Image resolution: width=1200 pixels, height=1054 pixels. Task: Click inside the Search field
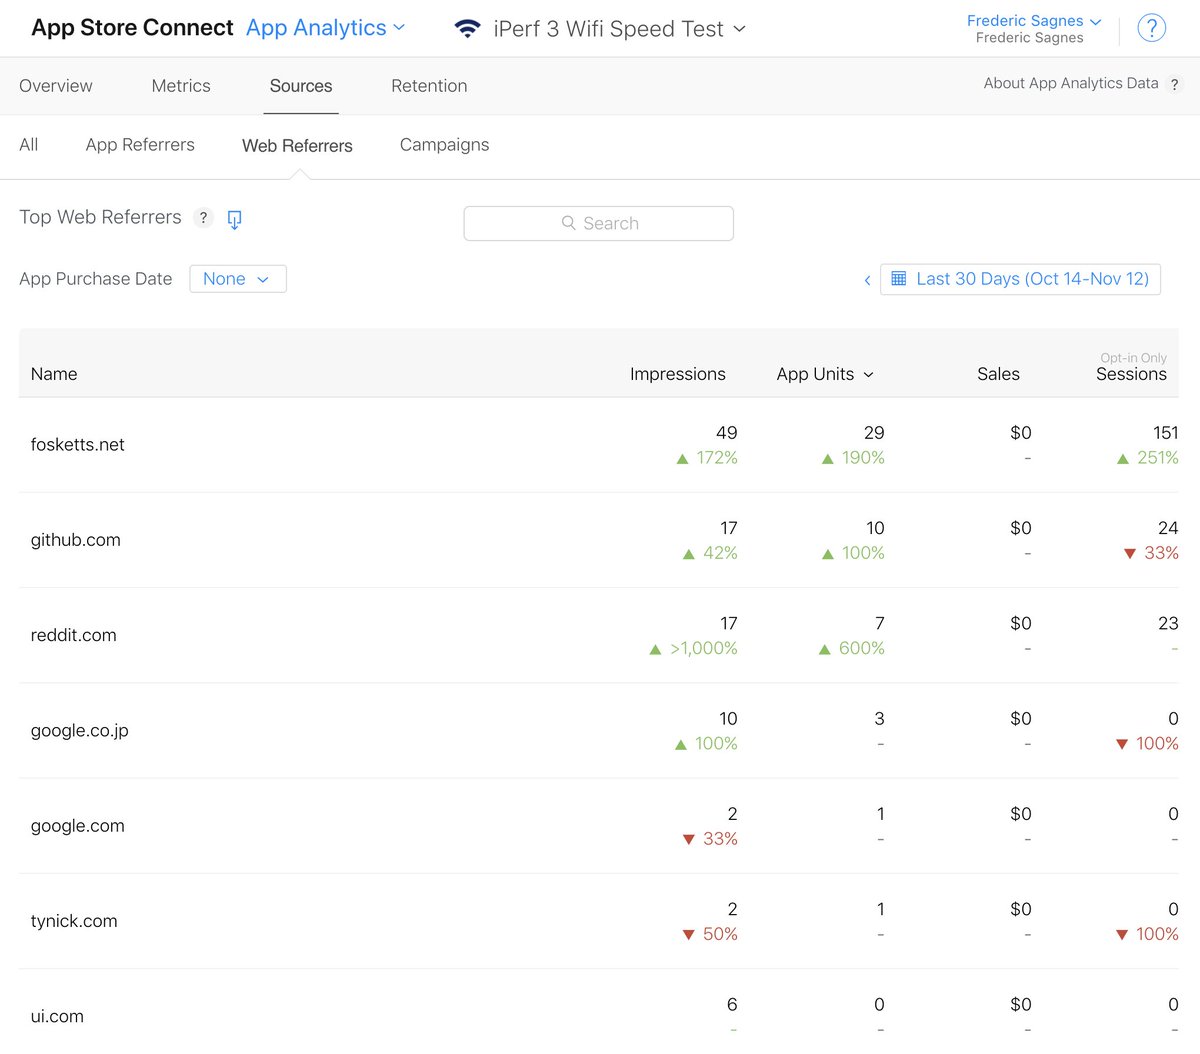click(599, 223)
